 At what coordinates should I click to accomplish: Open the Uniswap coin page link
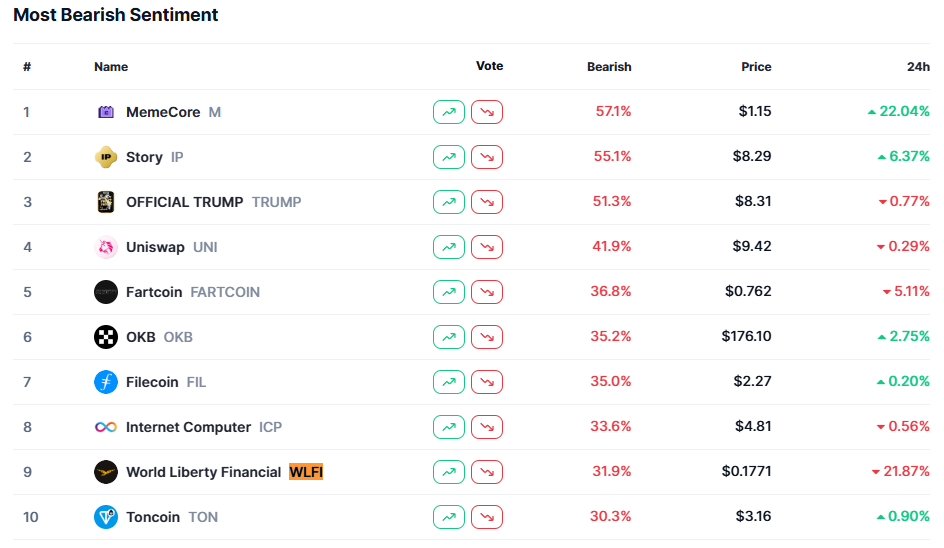click(155, 247)
